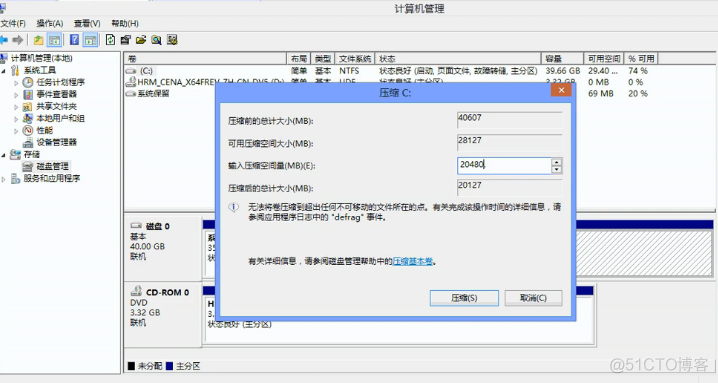This screenshot has height=383, width=718.
Task: Toggle the show/hide action pane icon
Action: (90, 40)
